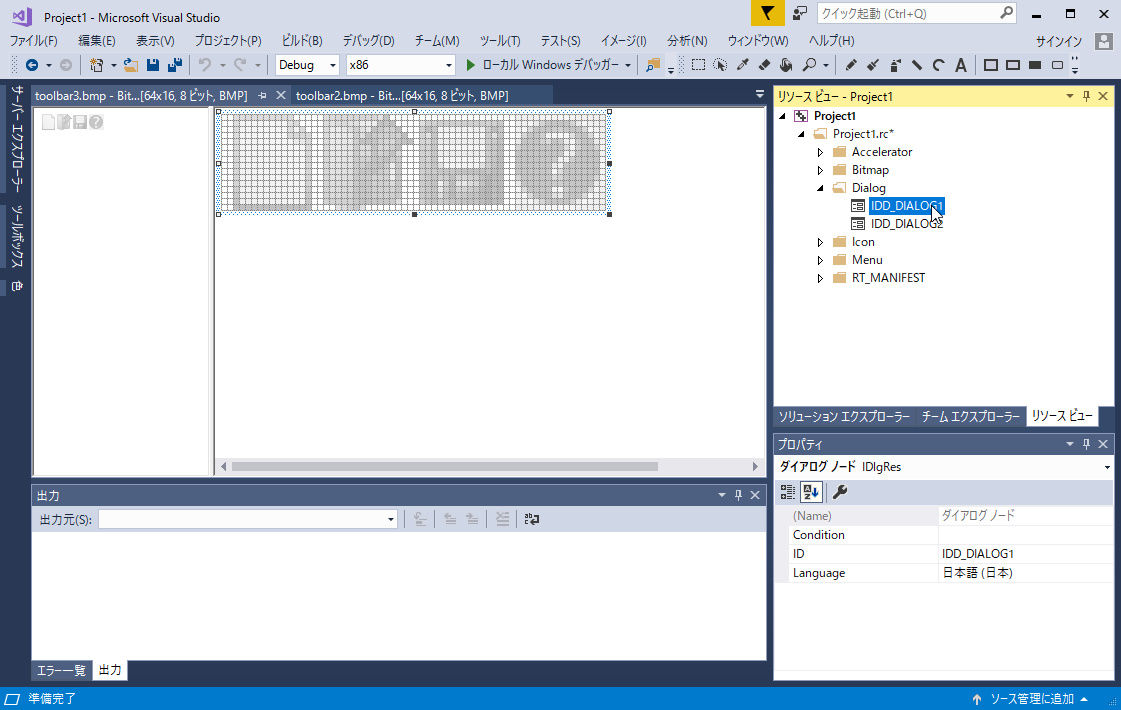
Task: Expand the Bitmap folder
Action: pyautogui.click(x=820, y=170)
